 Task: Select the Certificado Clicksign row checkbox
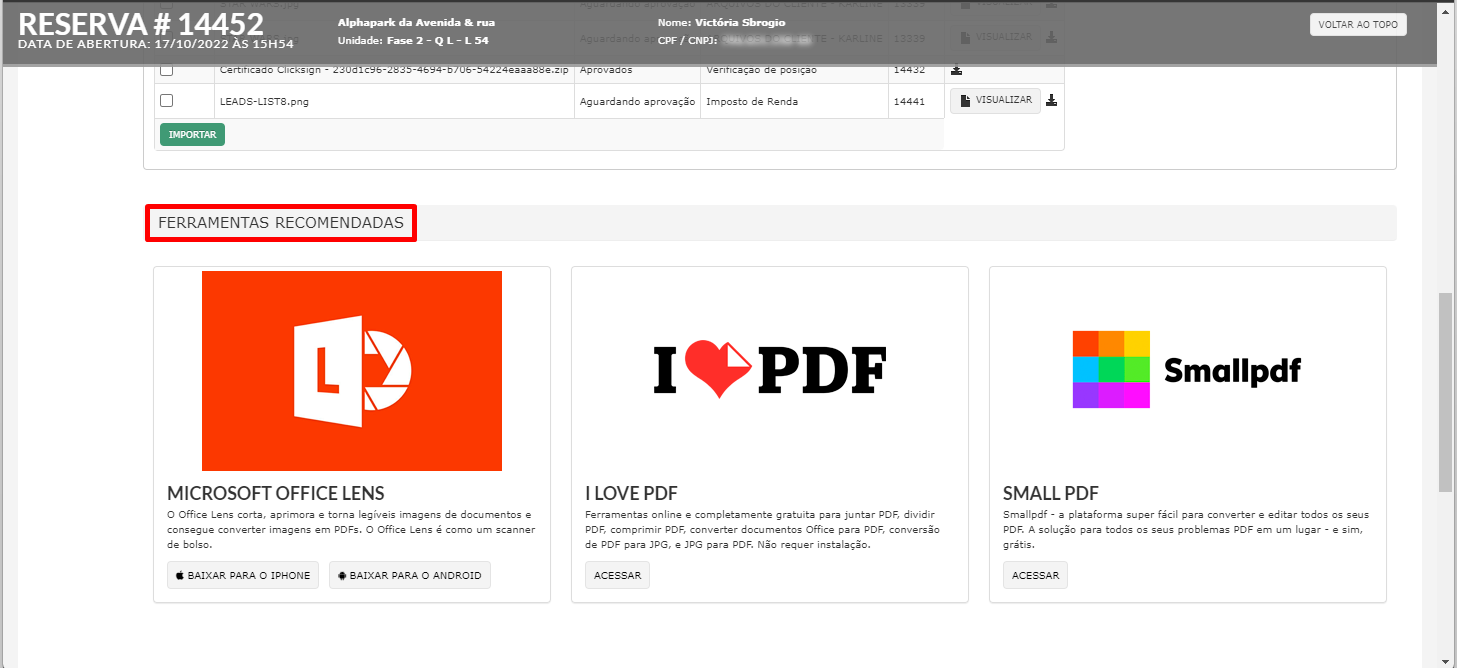click(167, 70)
